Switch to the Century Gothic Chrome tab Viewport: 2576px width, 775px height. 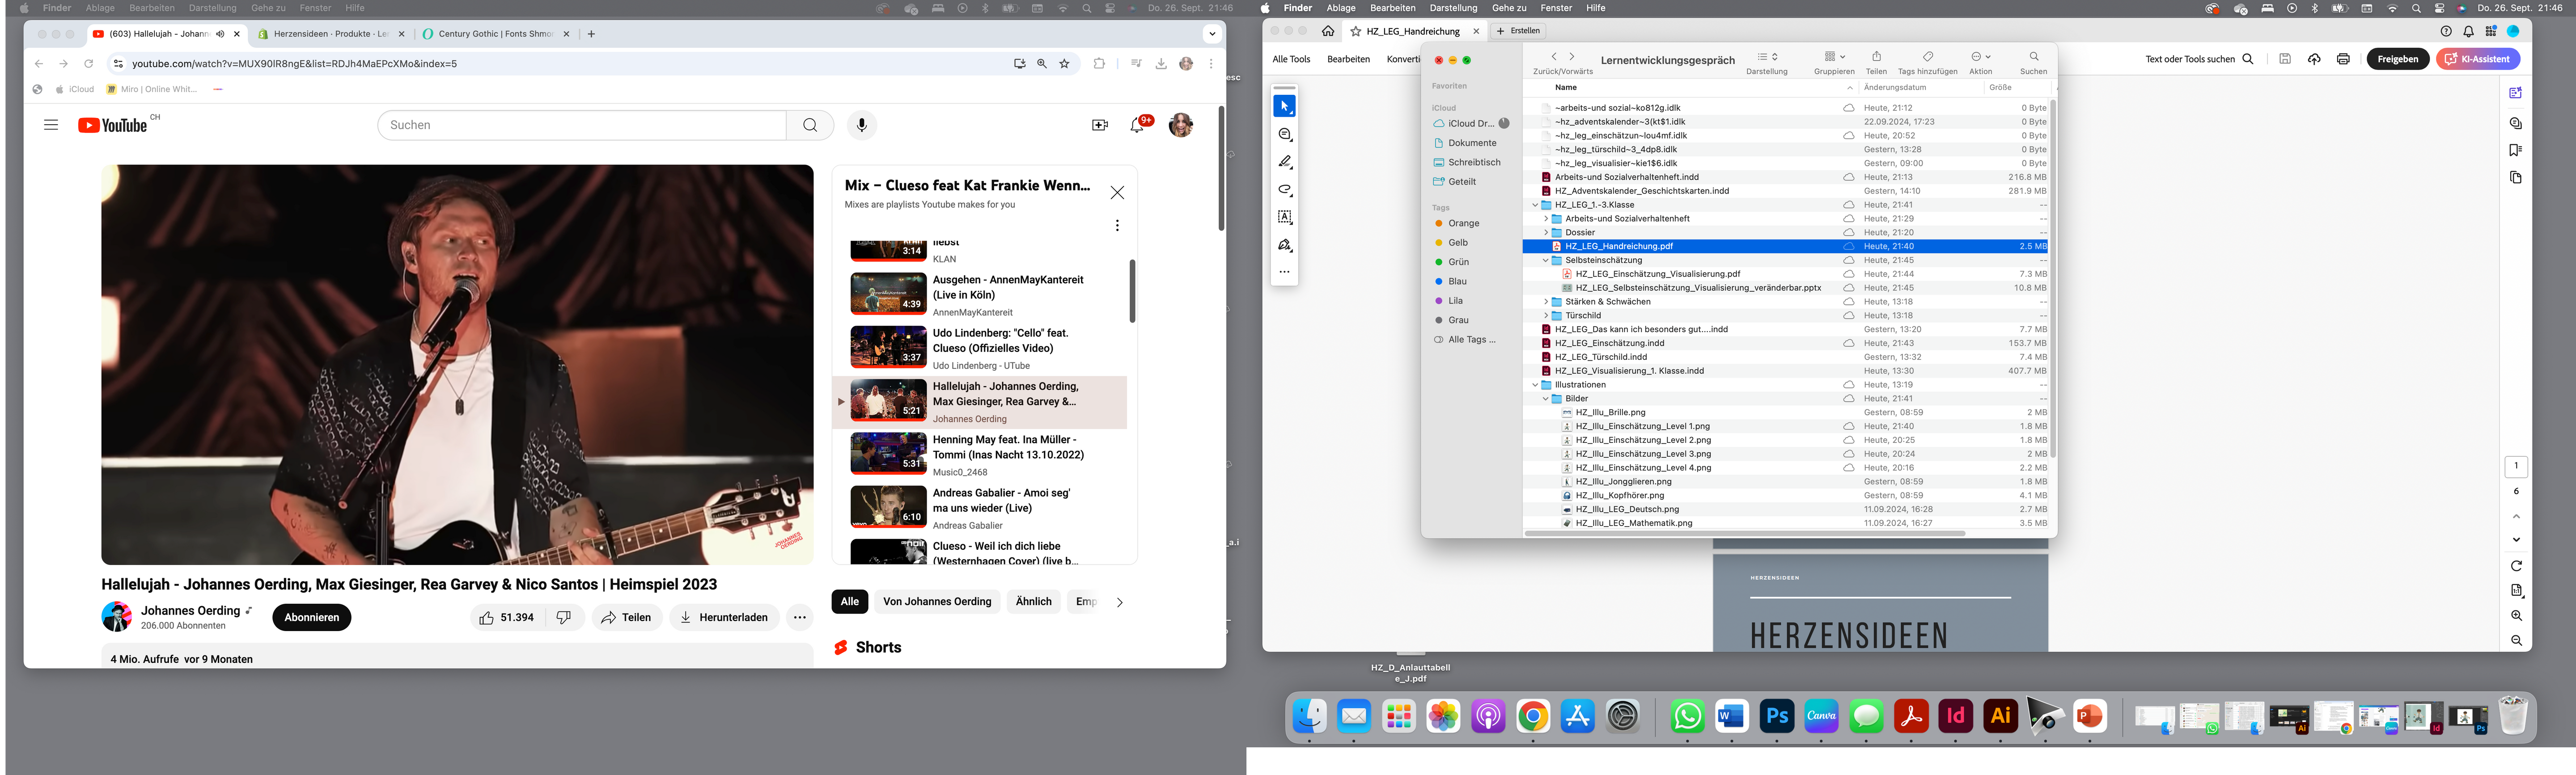click(494, 34)
